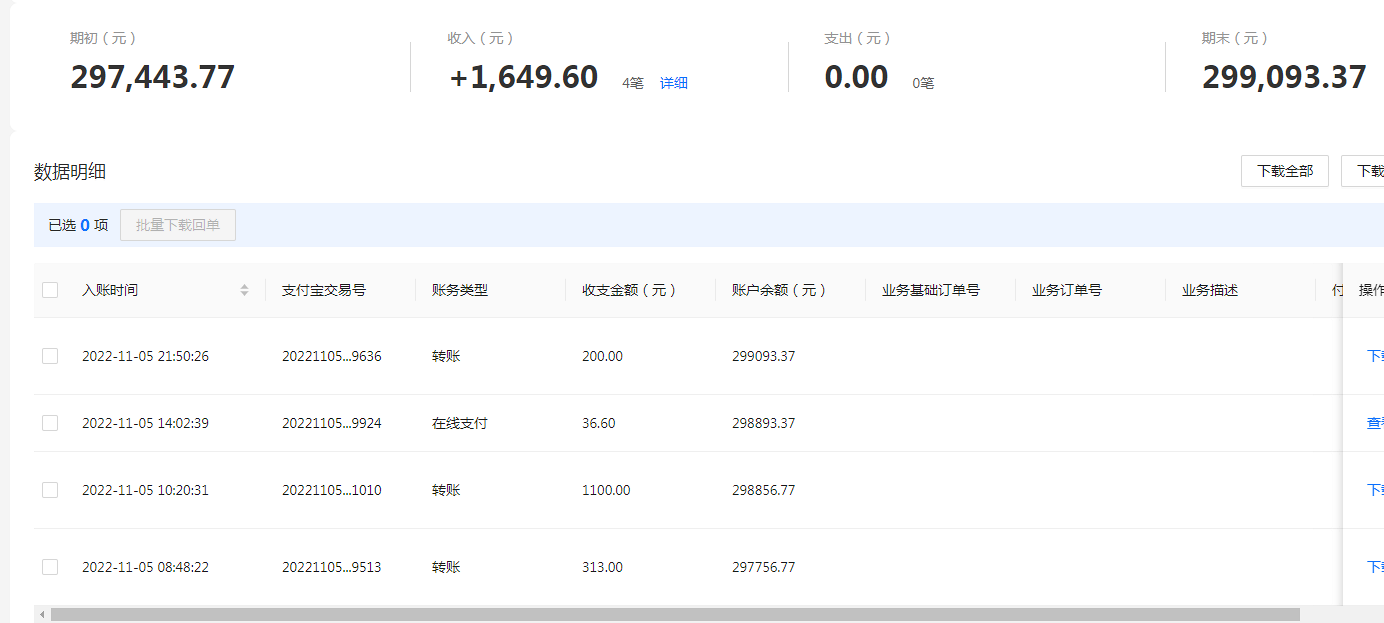Click the 业务描述 column header

point(1210,290)
